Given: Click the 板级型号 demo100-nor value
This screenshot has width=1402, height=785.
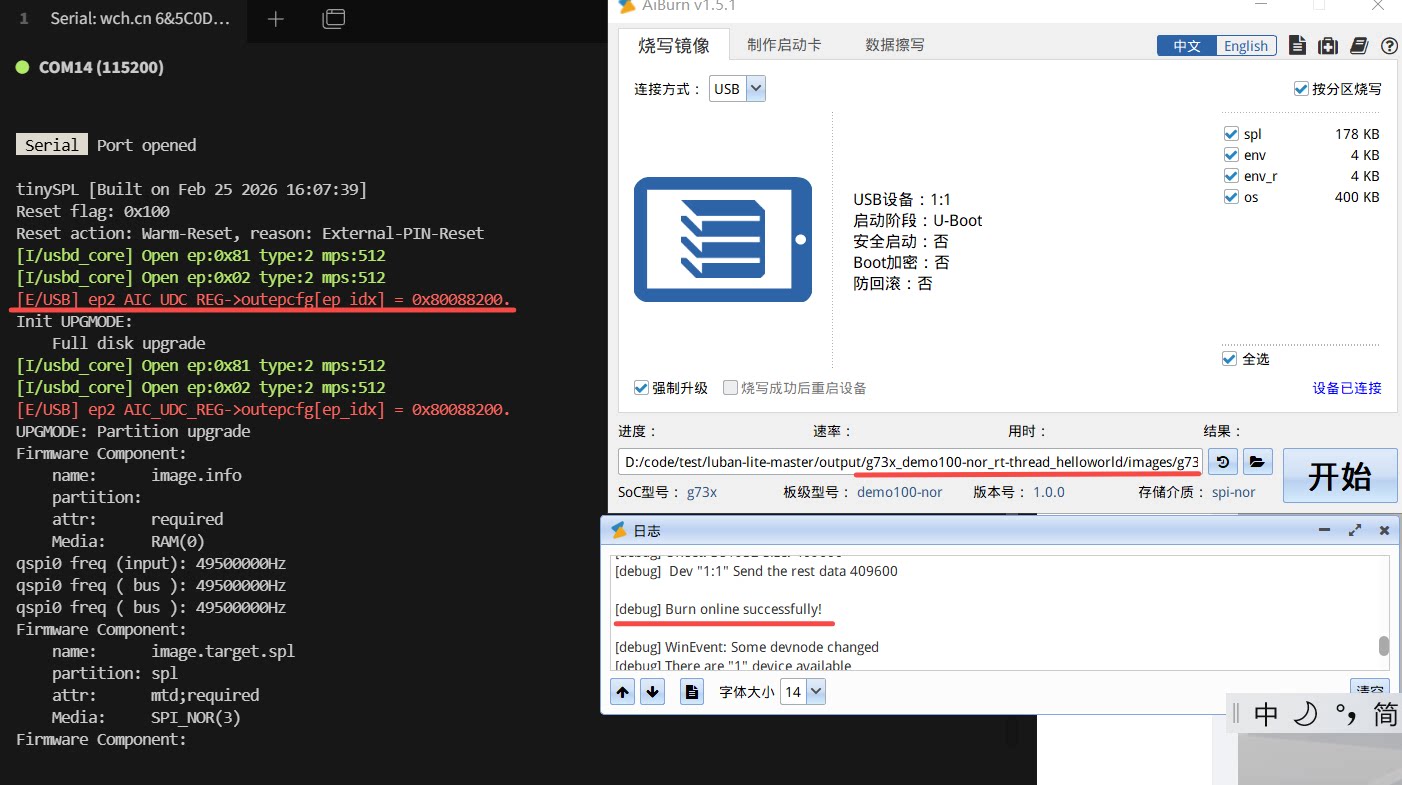Looking at the screenshot, I should [x=899, y=492].
